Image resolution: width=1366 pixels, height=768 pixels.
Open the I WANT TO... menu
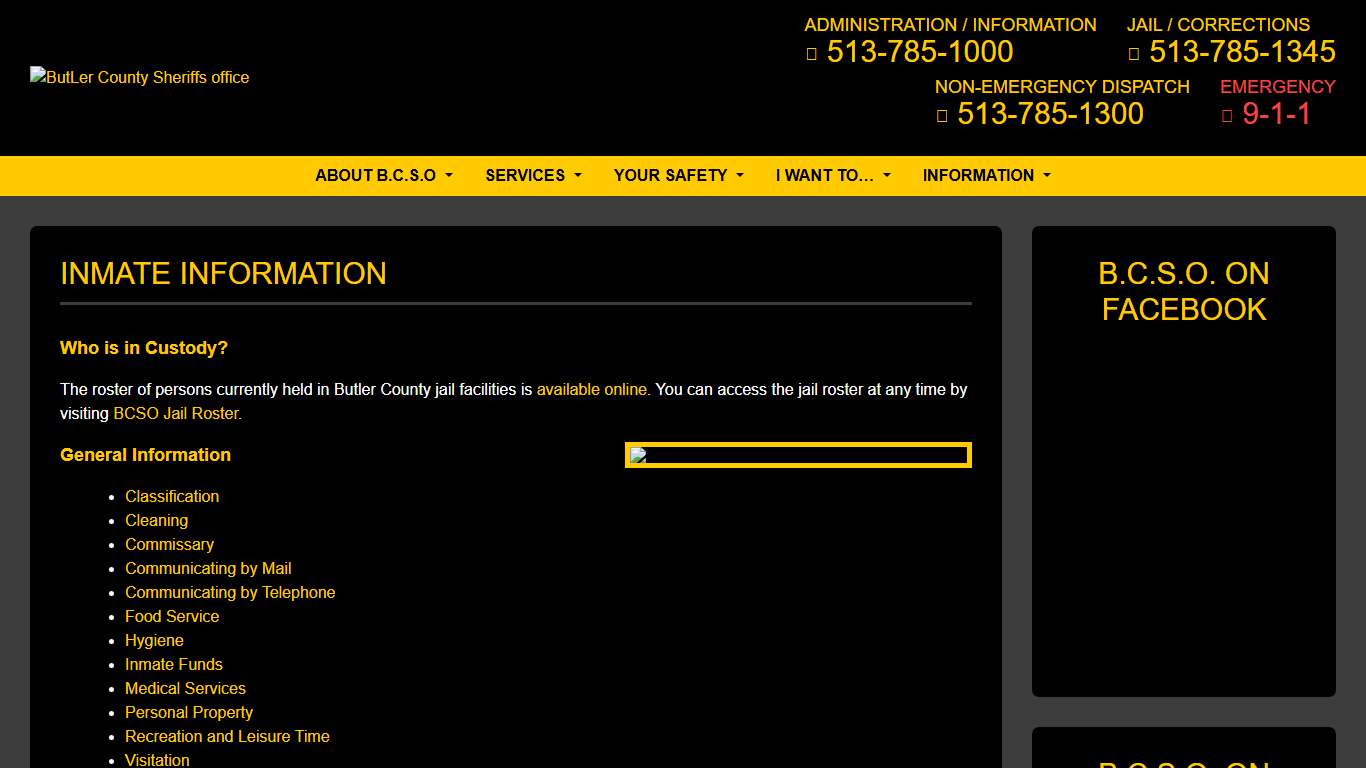pos(833,175)
